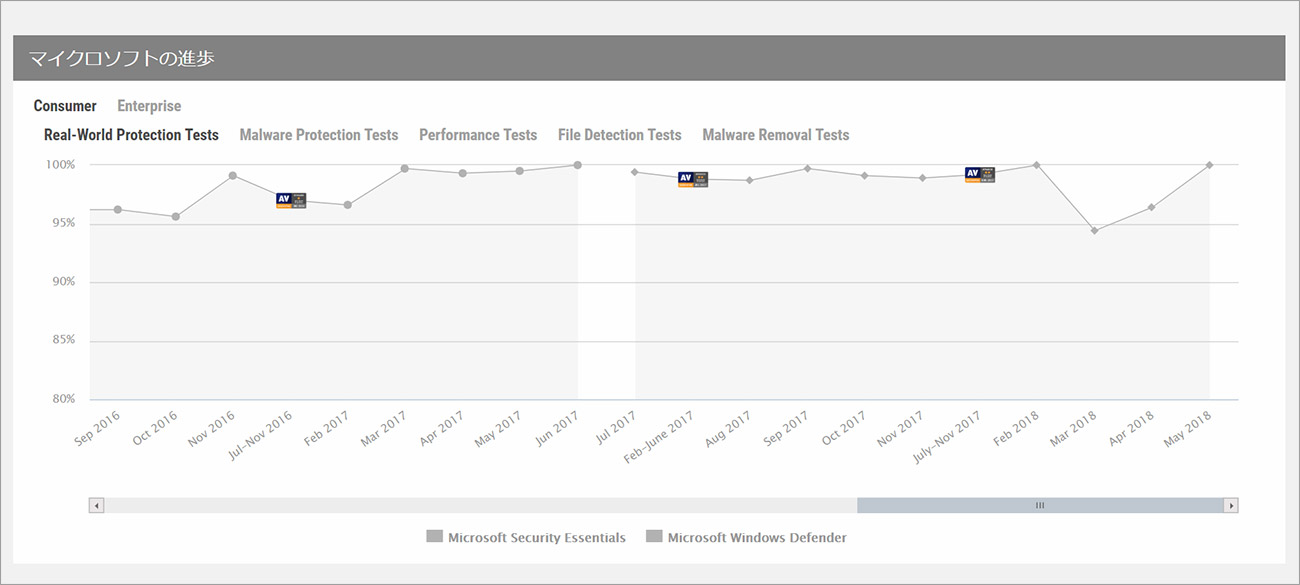Screen dimensions: 1300x585
Task: Click the chart scrollbar's right arrow
Action: click(1231, 505)
